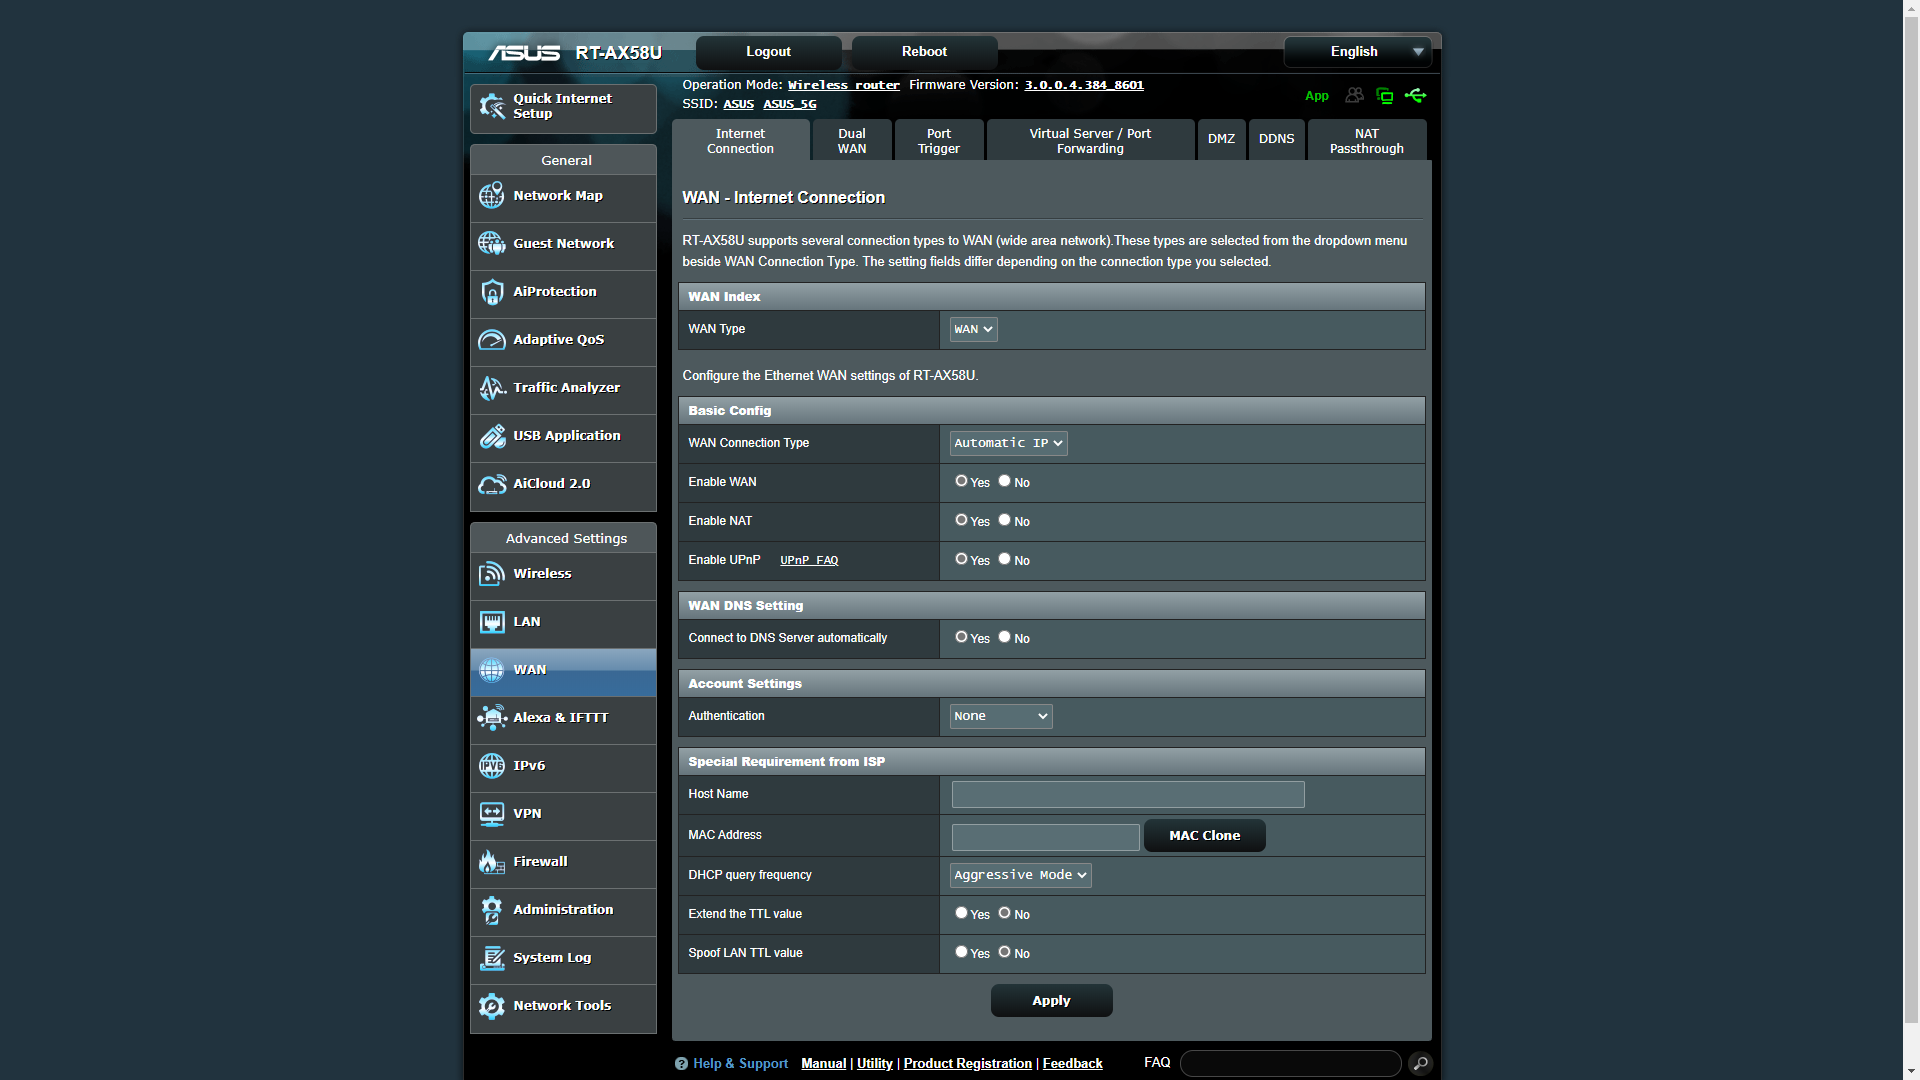1920x1080 pixels.
Task: Click the AiProtection shield icon
Action: (x=491, y=292)
